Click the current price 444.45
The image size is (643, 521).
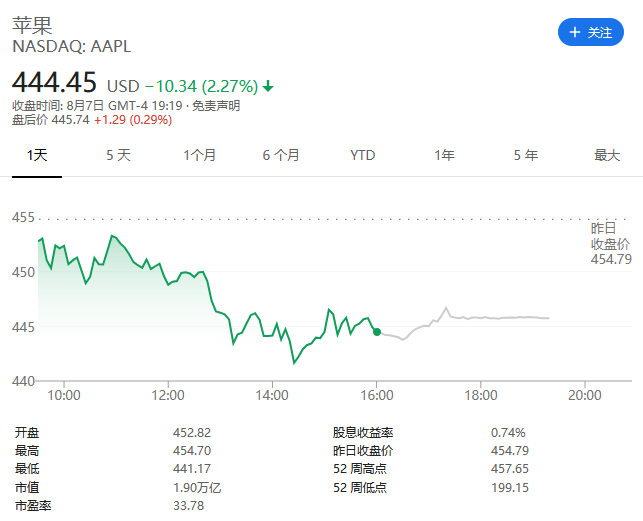pos(54,82)
